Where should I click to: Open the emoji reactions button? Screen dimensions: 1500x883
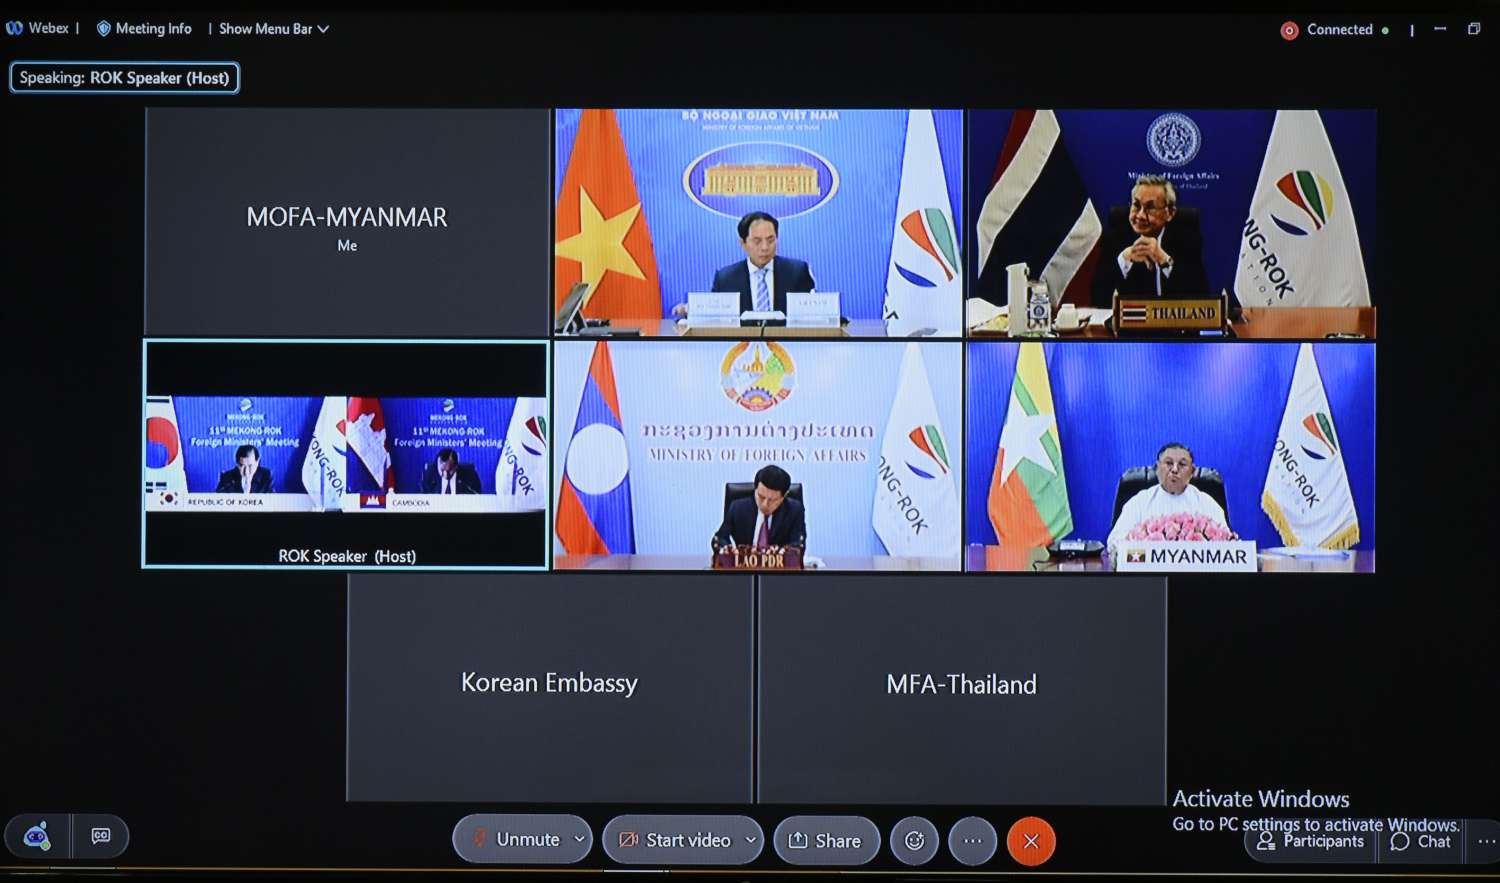pos(914,841)
